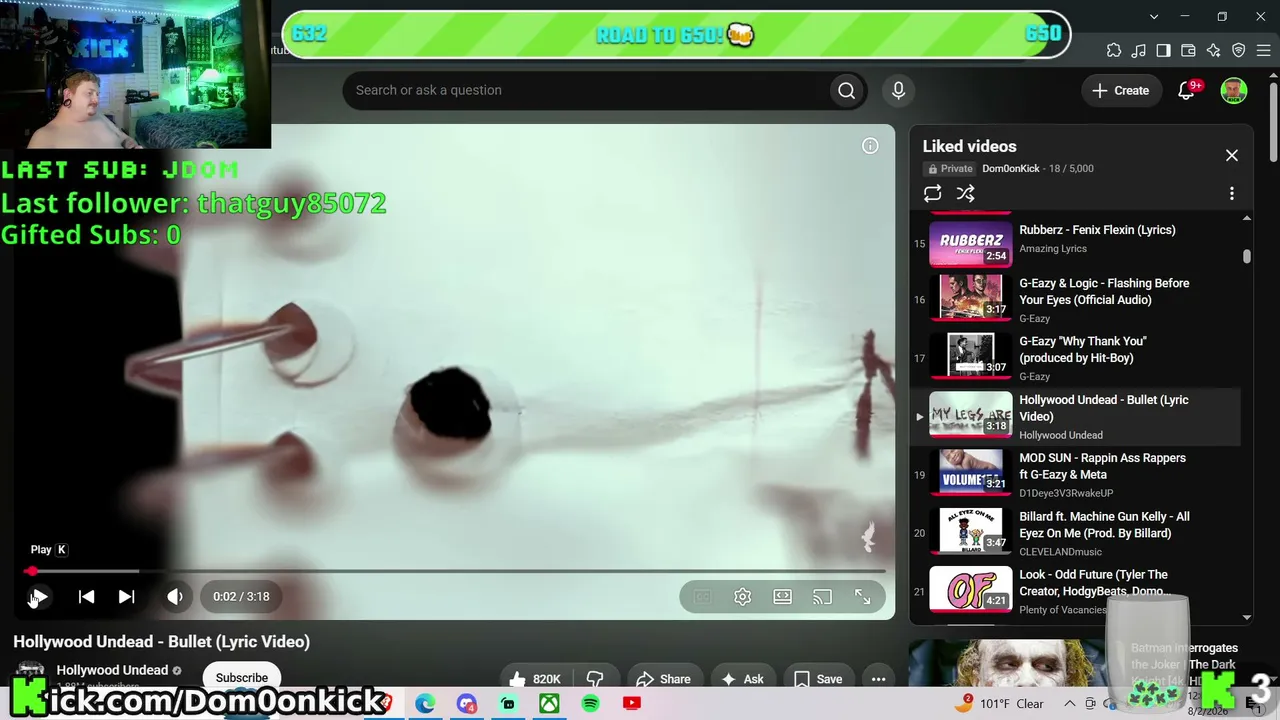The image size is (1280, 720).
Task: Toggle the browser sidebar panel icon
Action: (x=1164, y=51)
